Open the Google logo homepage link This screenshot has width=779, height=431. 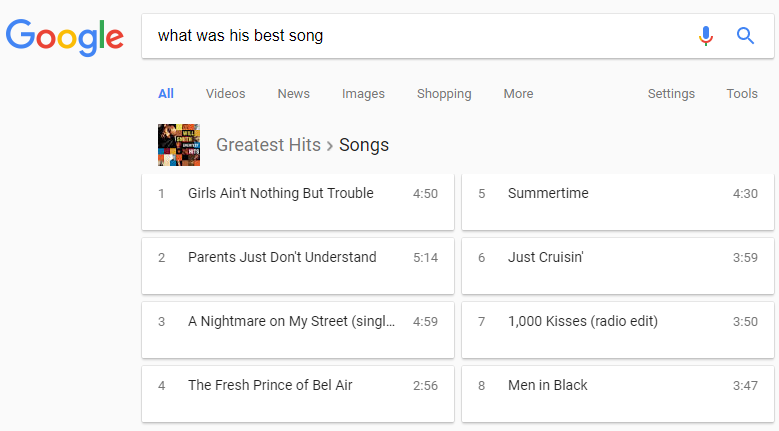point(65,37)
